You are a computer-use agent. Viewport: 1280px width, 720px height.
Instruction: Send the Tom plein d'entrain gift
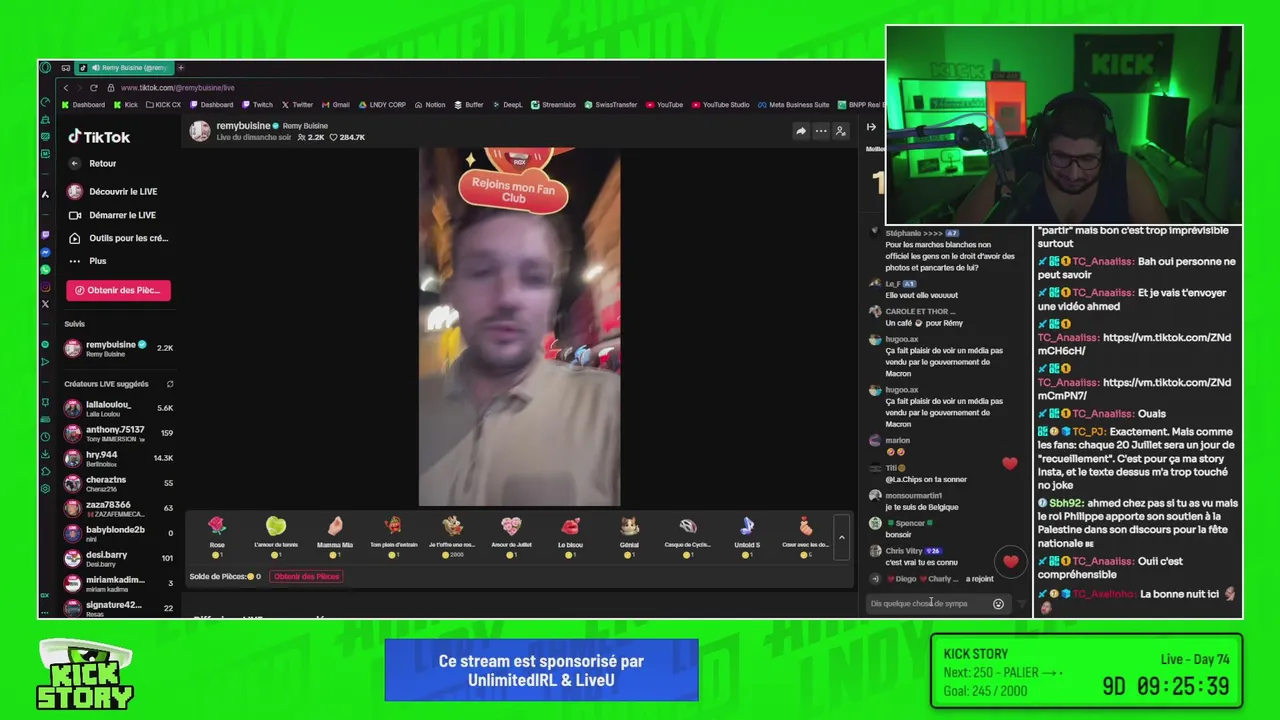point(394,537)
